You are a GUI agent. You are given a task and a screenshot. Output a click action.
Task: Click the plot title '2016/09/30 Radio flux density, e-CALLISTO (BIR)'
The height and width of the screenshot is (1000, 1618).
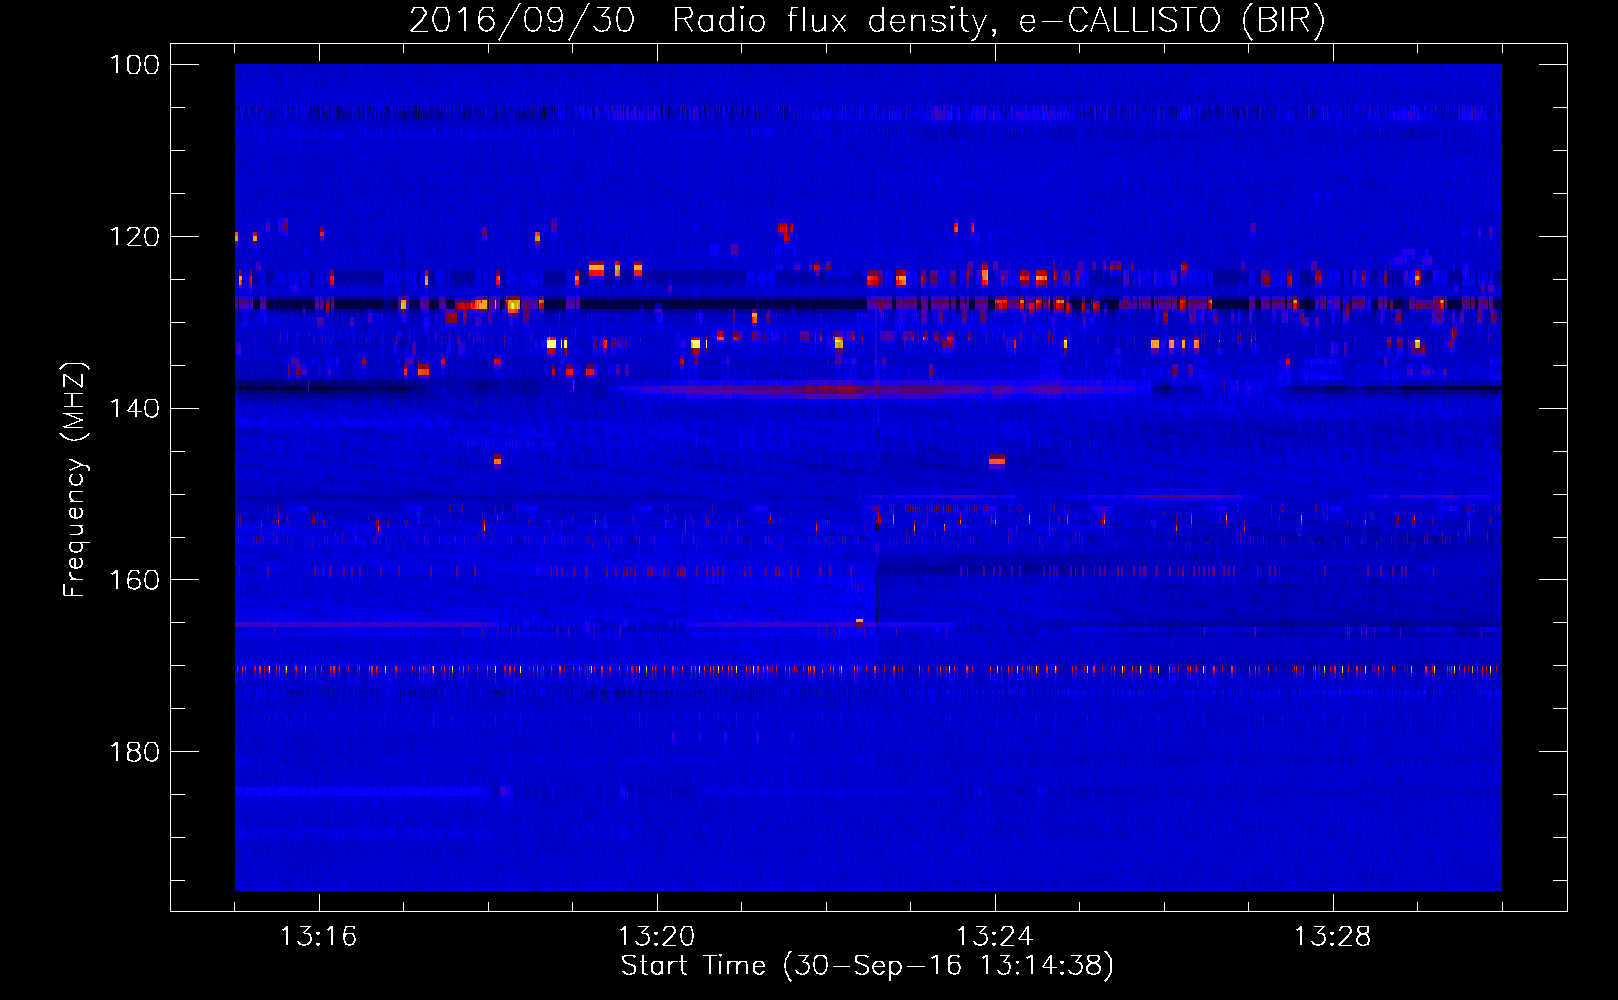pos(867,20)
